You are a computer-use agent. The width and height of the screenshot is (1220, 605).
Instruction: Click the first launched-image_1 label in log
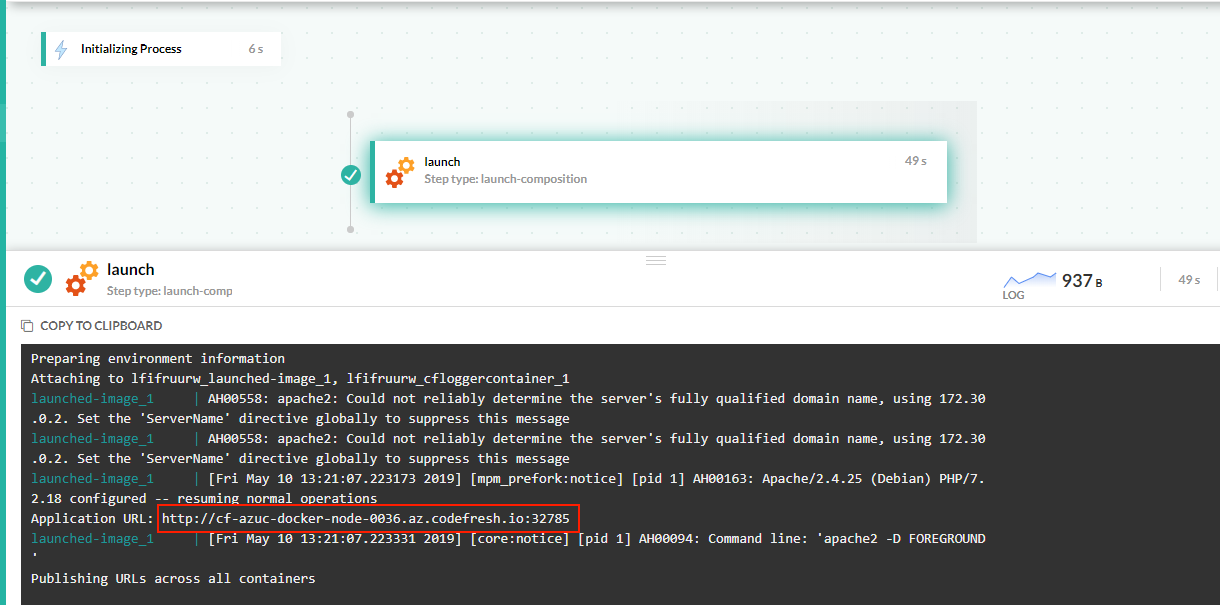pyautogui.click(x=92, y=399)
